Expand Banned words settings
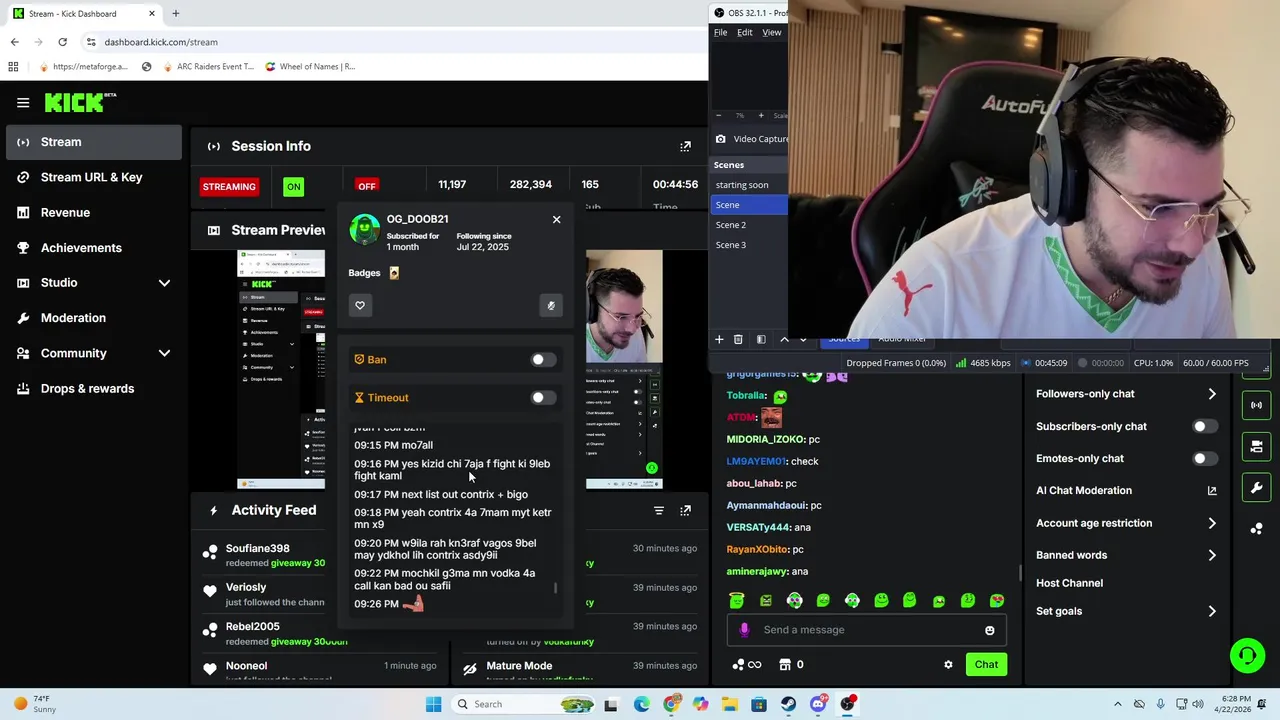Screen dimensions: 1280x720 [1212, 555]
